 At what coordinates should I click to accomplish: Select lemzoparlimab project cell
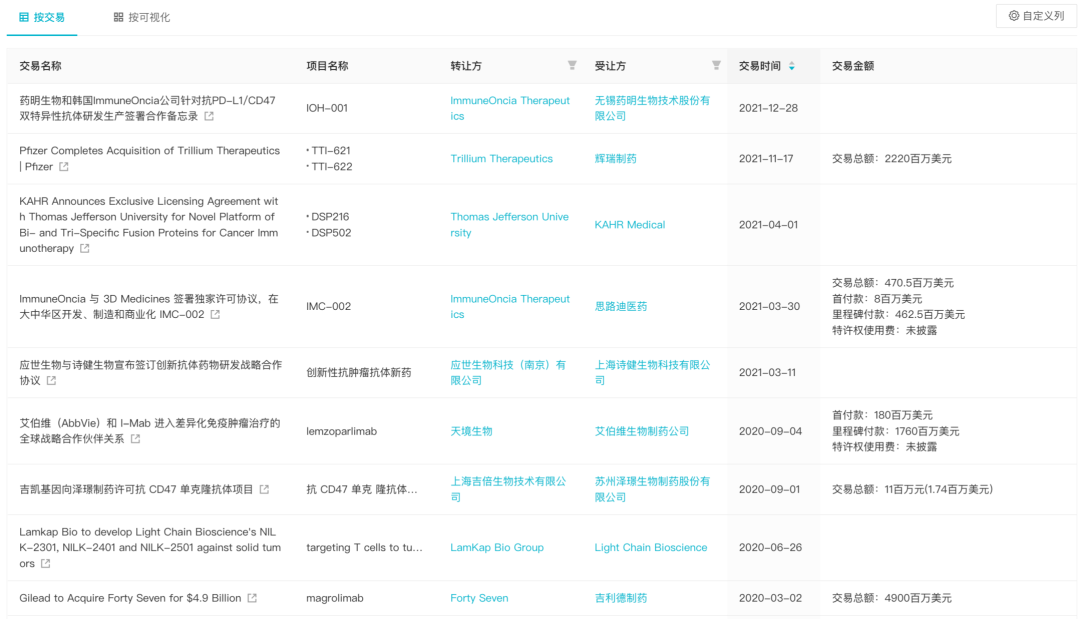342,431
